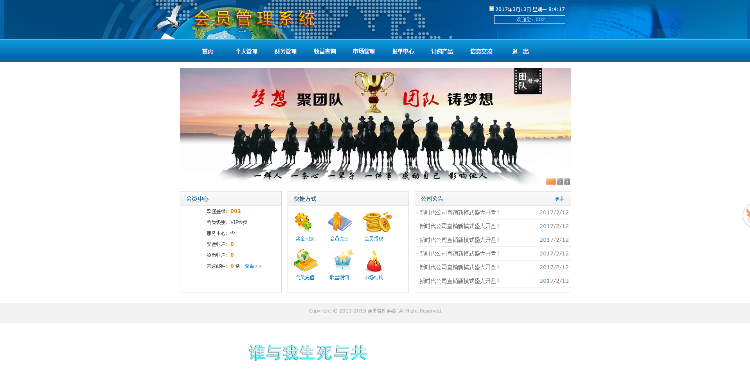This screenshot has height=372, width=750.
Task: Go to 首页 in navigation bar
Action: click(x=207, y=51)
